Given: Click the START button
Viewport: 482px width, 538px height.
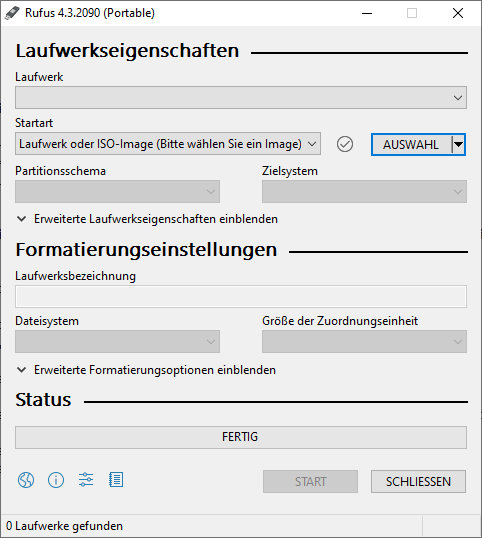Looking at the screenshot, I should click(310, 481).
